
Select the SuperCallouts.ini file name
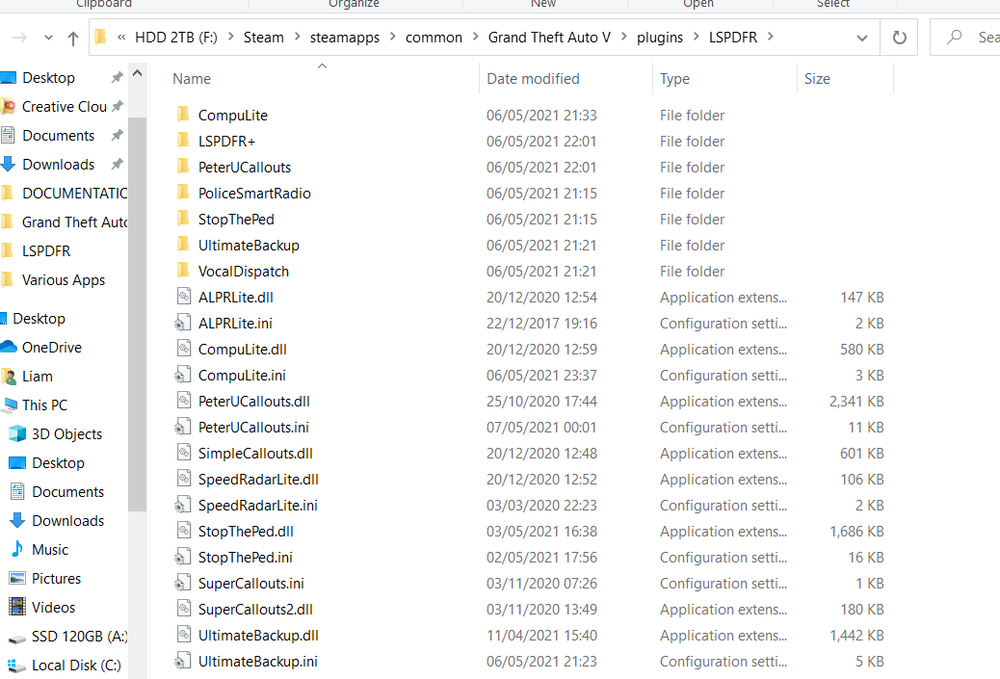pyautogui.click(x=251, y=583)
